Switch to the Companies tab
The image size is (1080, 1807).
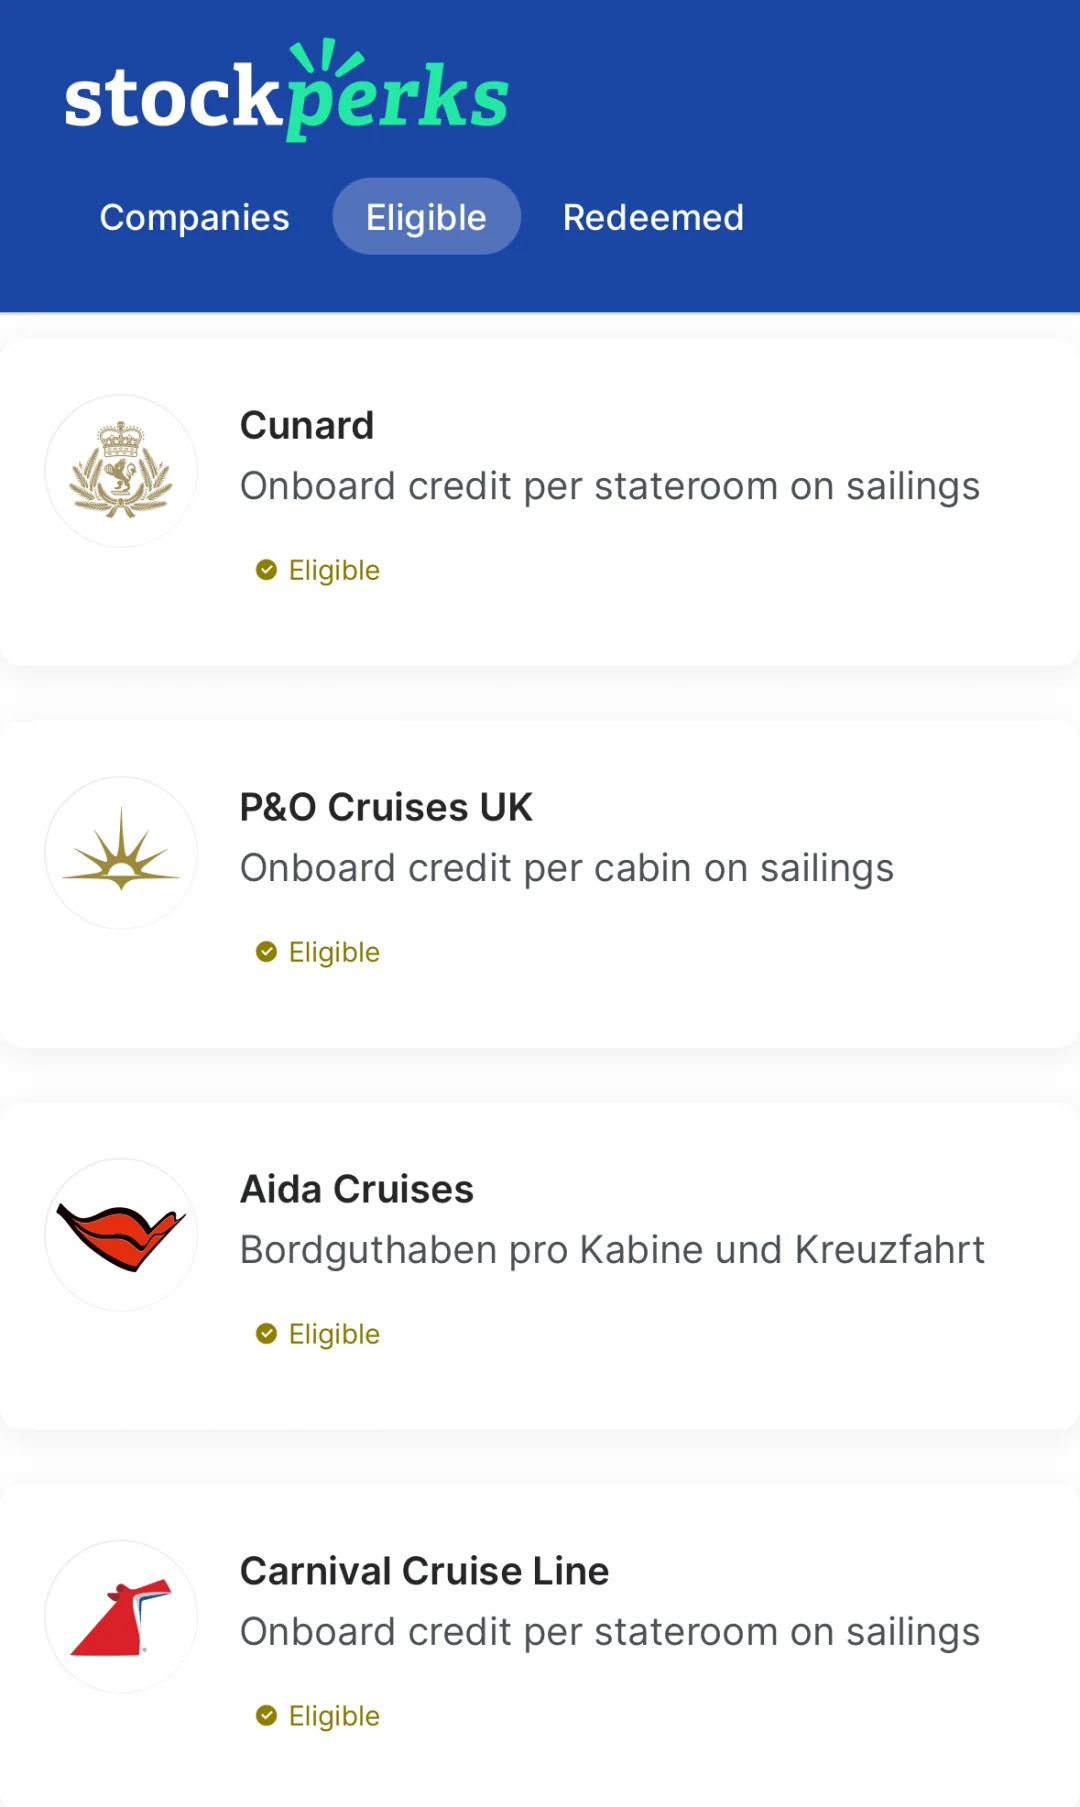coord(194,217)
